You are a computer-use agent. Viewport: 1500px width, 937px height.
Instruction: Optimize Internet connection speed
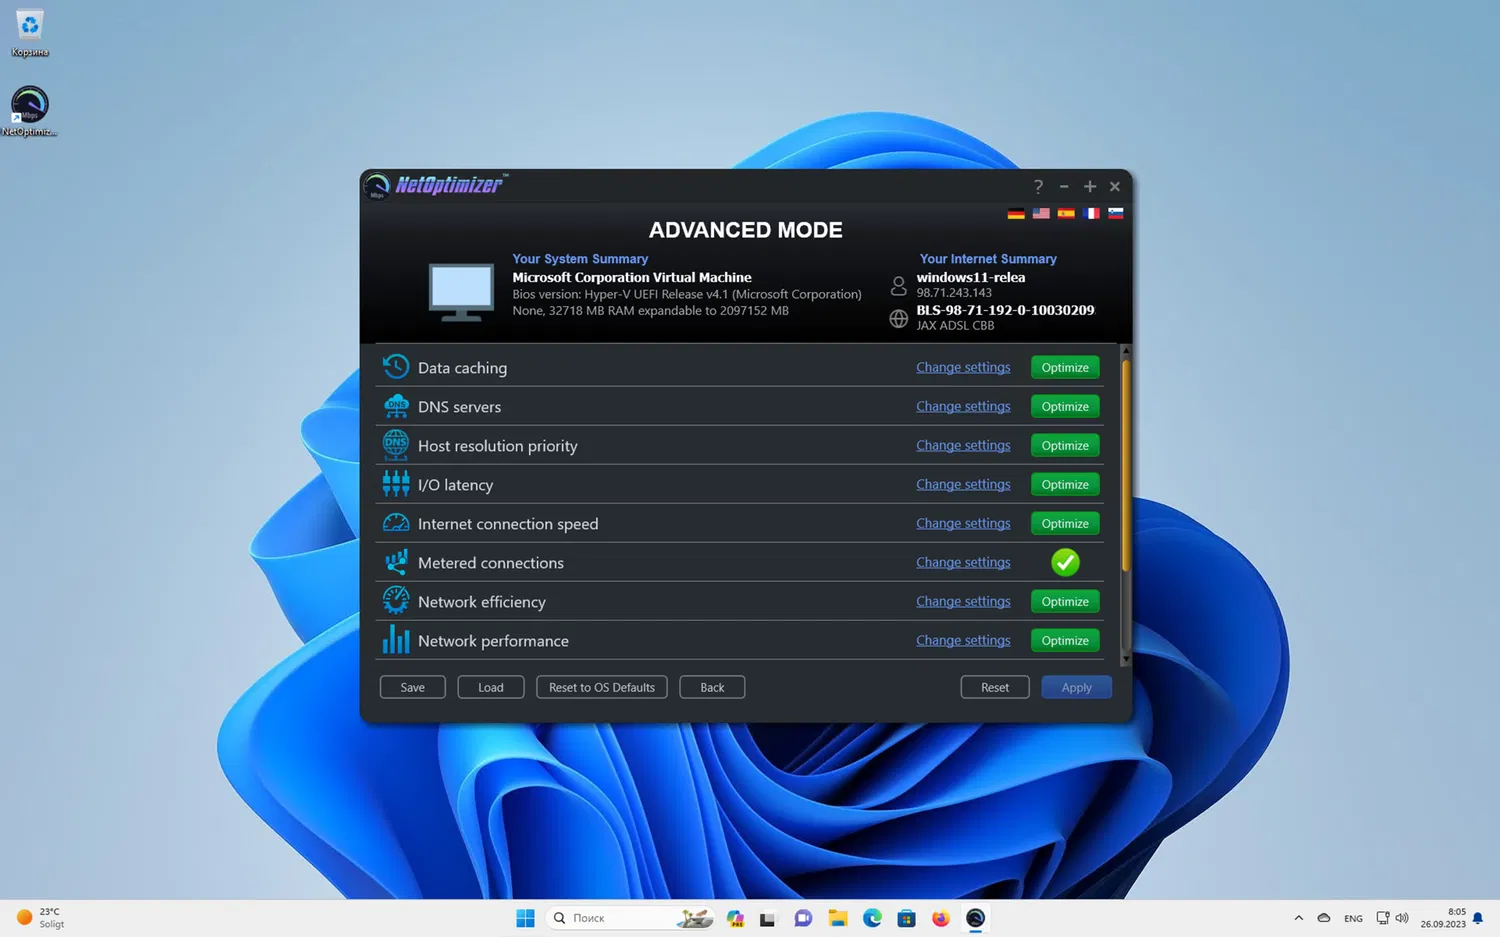click(1065, 523)
